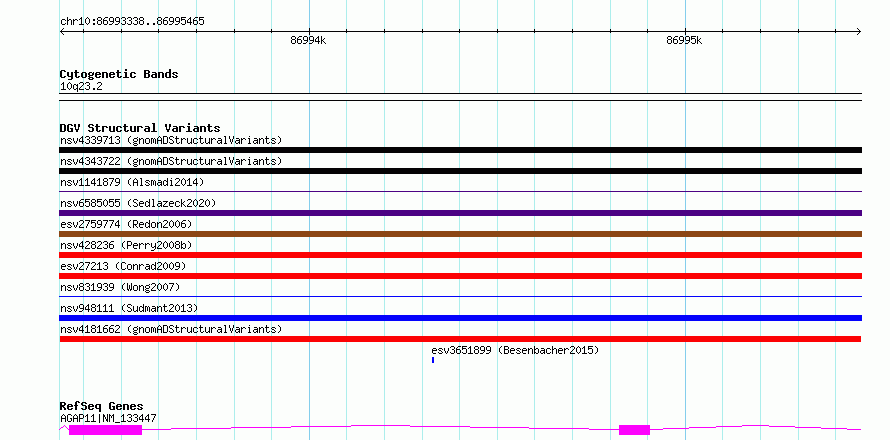Click the purple bar of nsv6585055
Image resolution: width=890 pixels, height=440 pixels.
tap(460, 213)
